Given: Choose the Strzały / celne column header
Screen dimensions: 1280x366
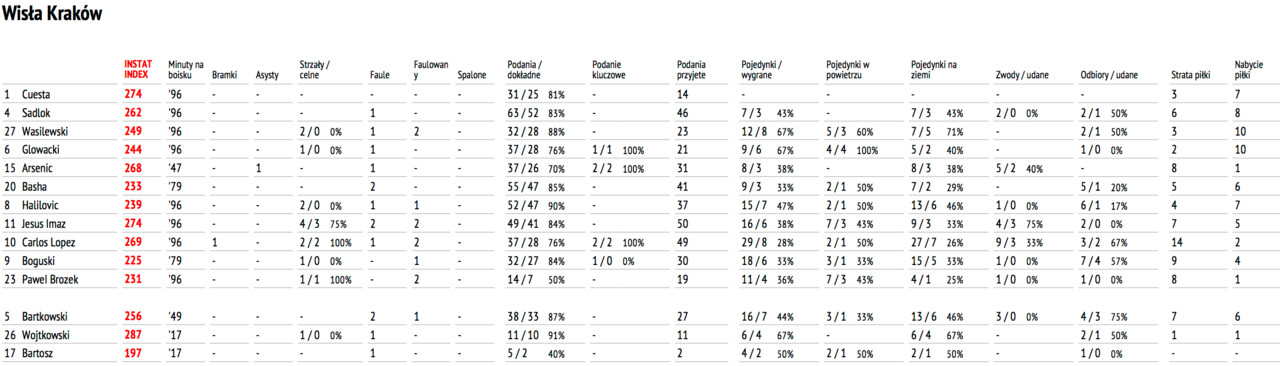Looking at the screenshot, I should (x=316, y=69).
